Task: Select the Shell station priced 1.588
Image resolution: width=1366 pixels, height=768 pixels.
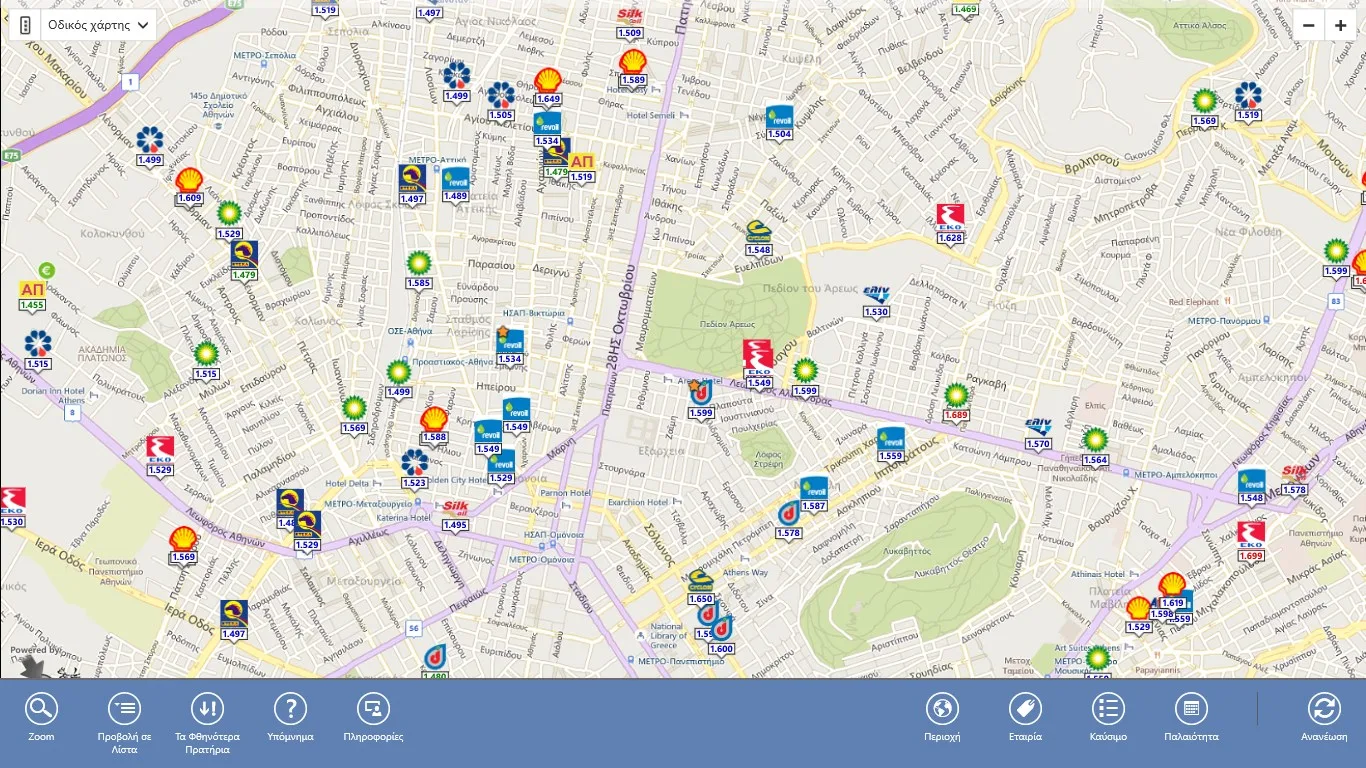Action: click(x=434, y=425)
